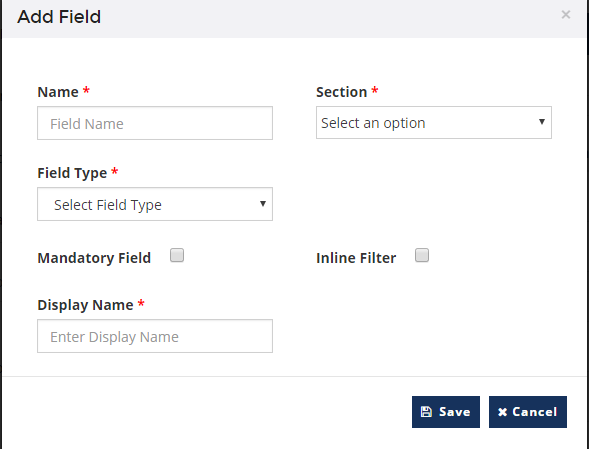
Task: Focus the Field Name input box
Action: click(155, 123)
